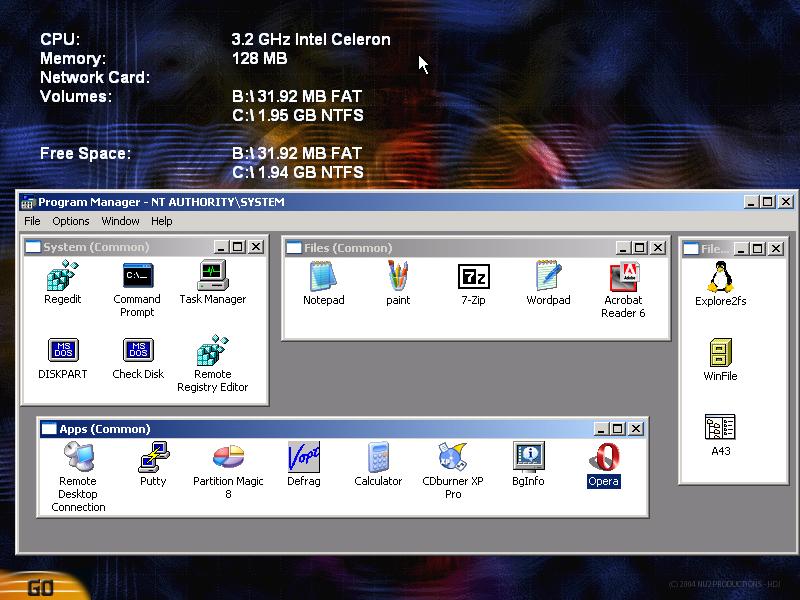Click the System (Common) title bar
This screenshot has height=600, width=800.
(x=145, y=247)
